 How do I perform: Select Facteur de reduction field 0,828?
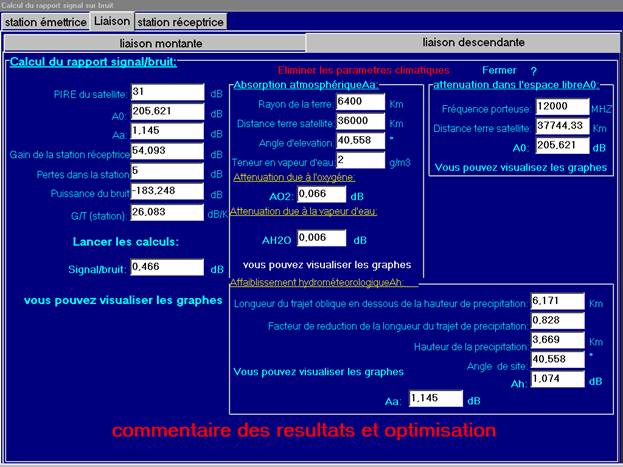click(557, 321)
